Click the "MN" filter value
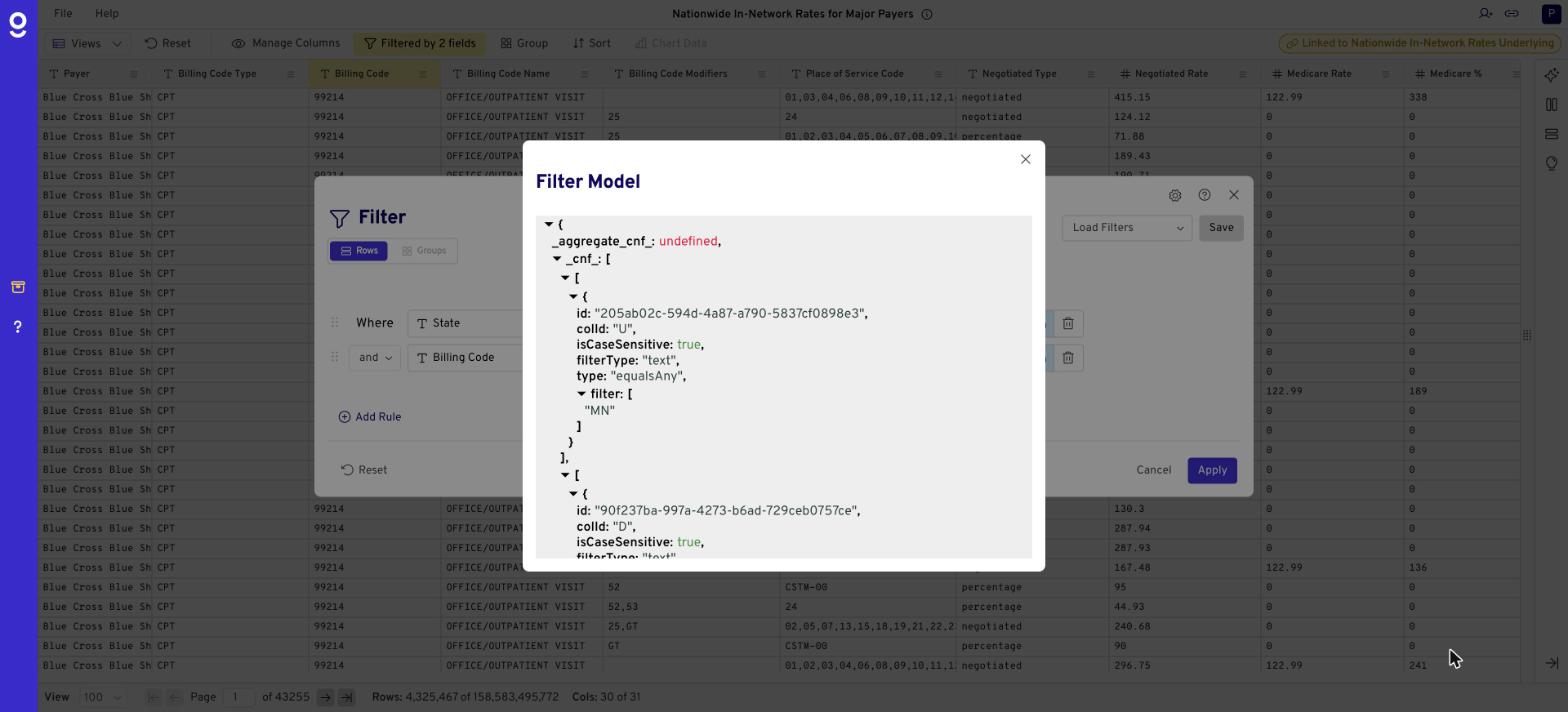 pos(599,411)
